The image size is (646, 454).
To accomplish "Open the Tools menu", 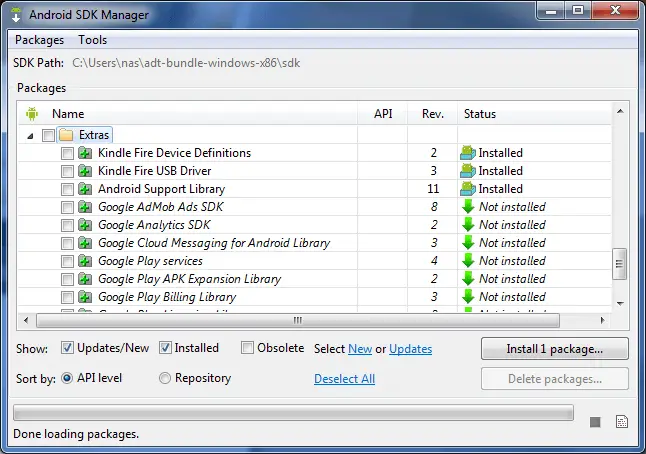I will coord(93,40).
